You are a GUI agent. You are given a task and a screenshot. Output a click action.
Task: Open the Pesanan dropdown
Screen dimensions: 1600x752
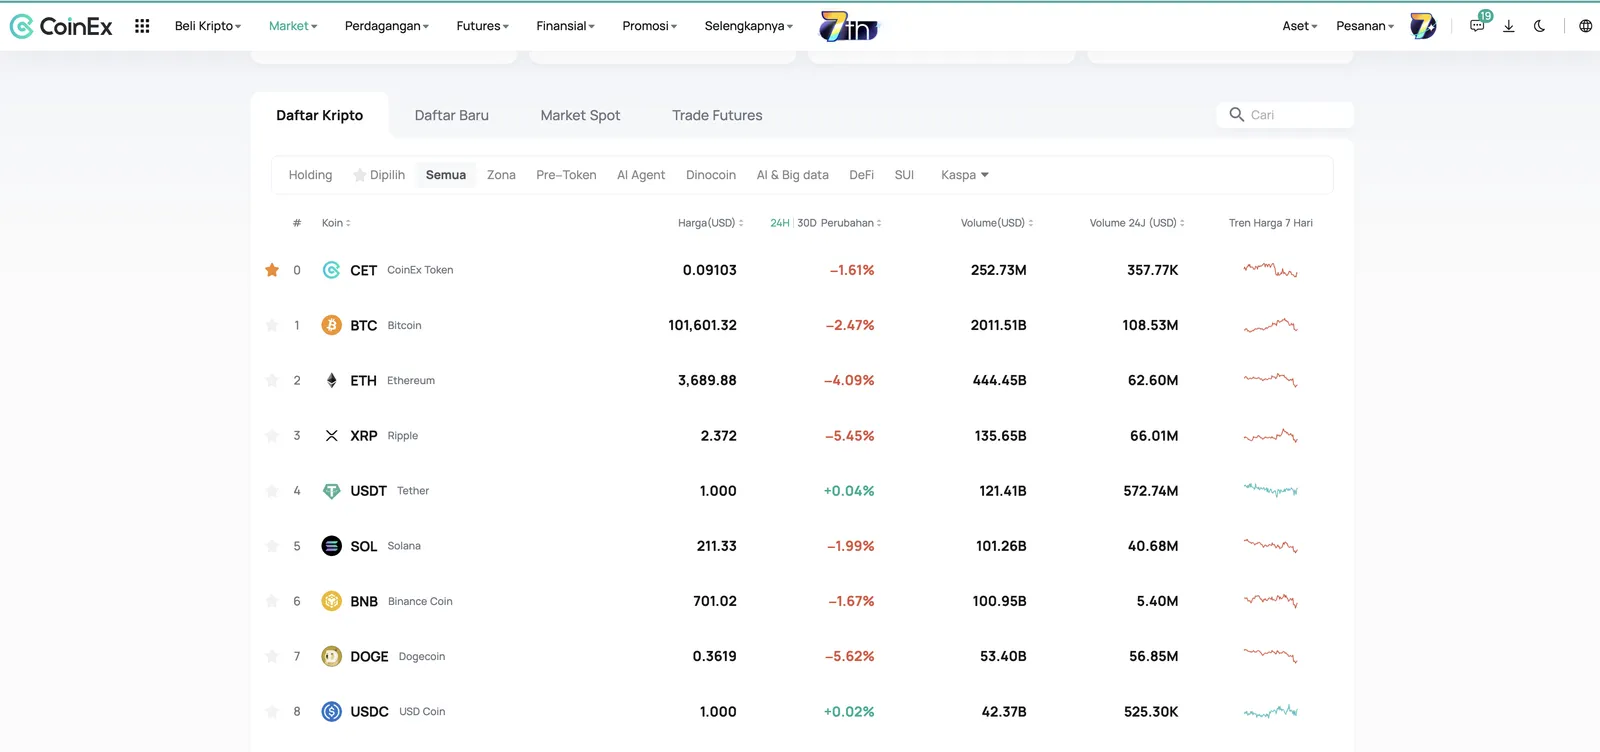(x=1365, y=26)
